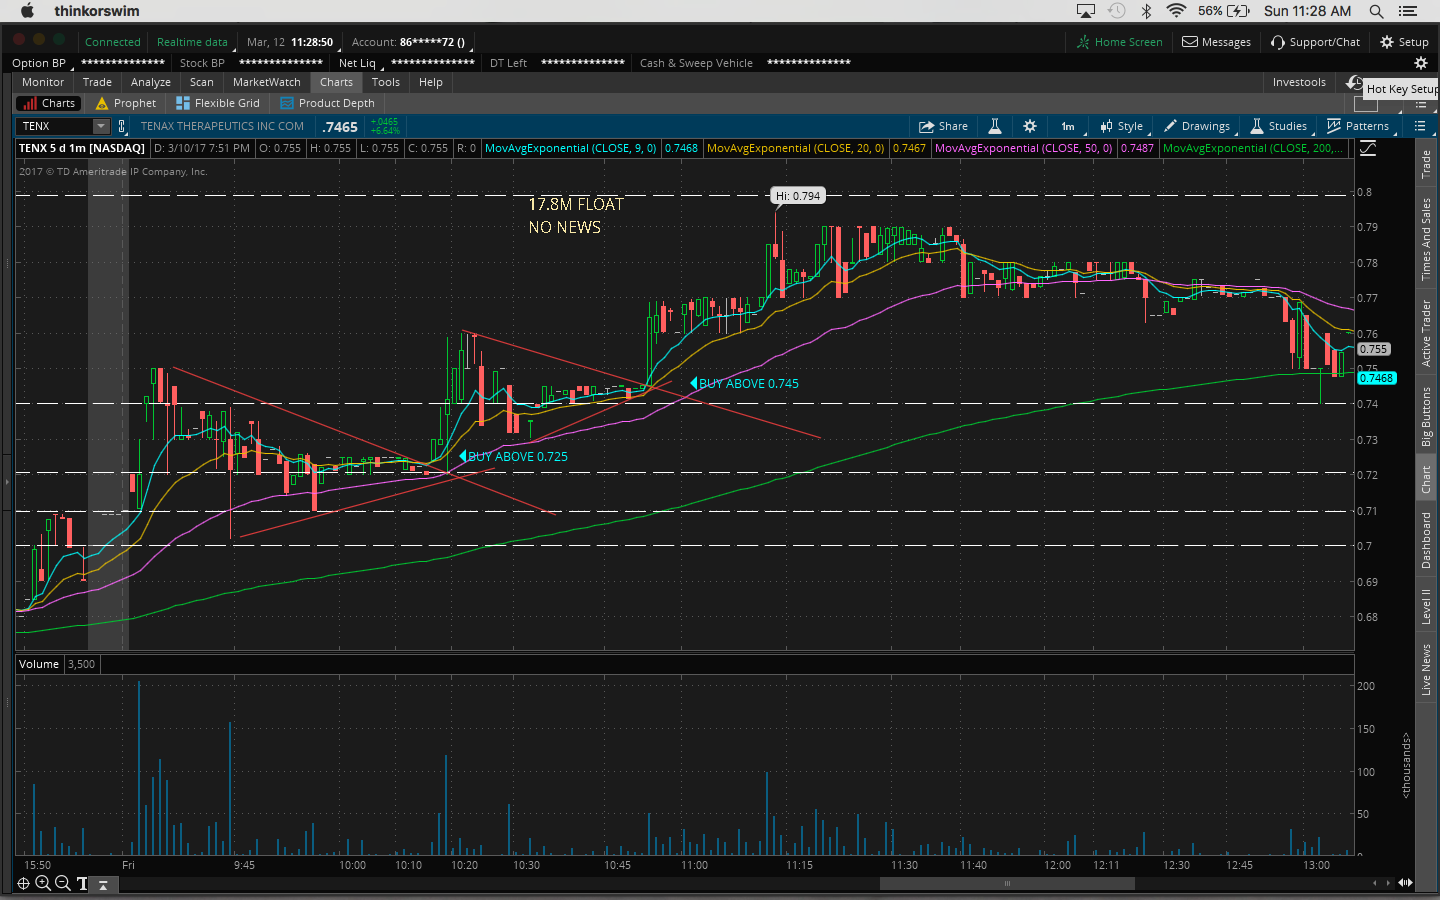Select the 17.8M FLOAT NO NEWS note

tap(576, 216)
